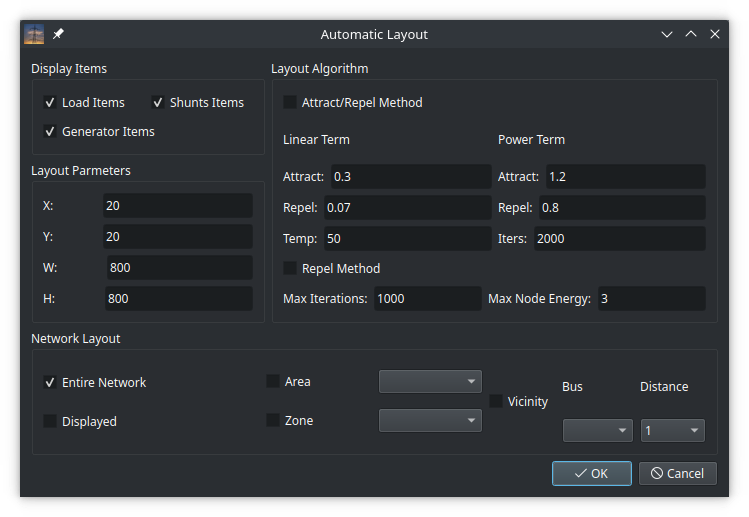Focus the W field containing 800

pyautogui.click(x=180, y=268)
